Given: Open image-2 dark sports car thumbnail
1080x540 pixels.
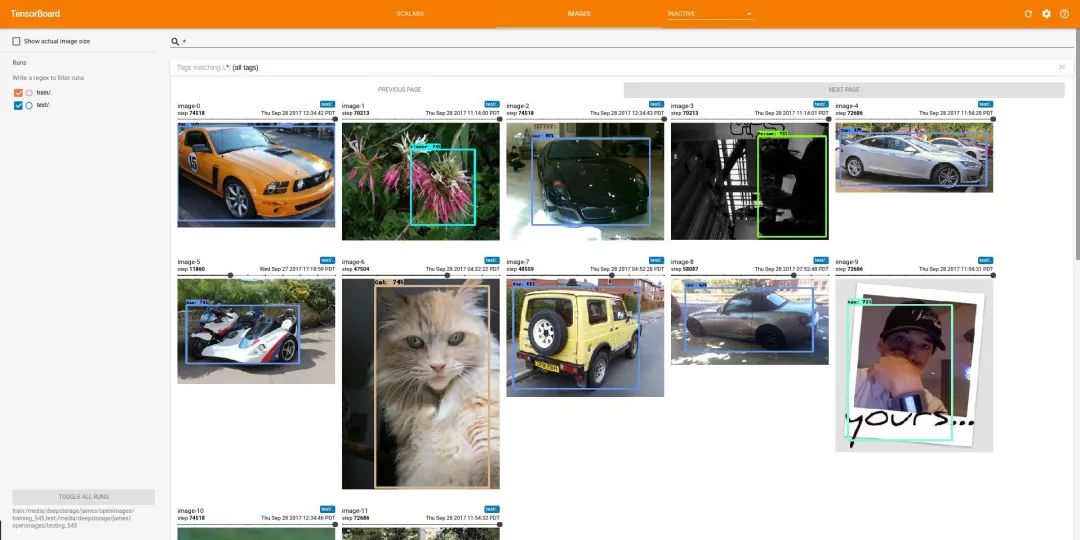Looking at the screenshot, I should (585, 181).
